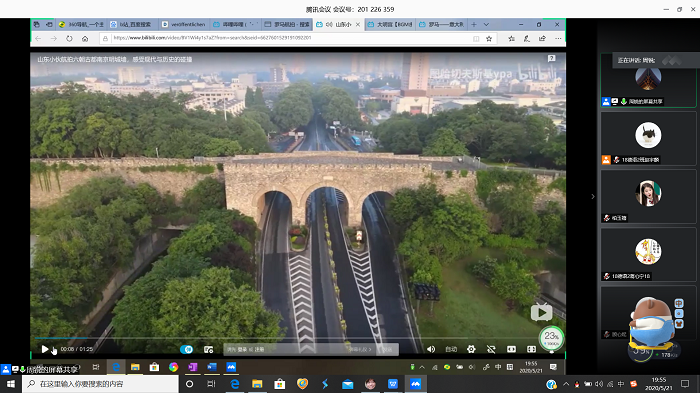Screen dimensions: 700x393
Task: Click the white cat avatar participant tile
Action: tap(648, 135)
